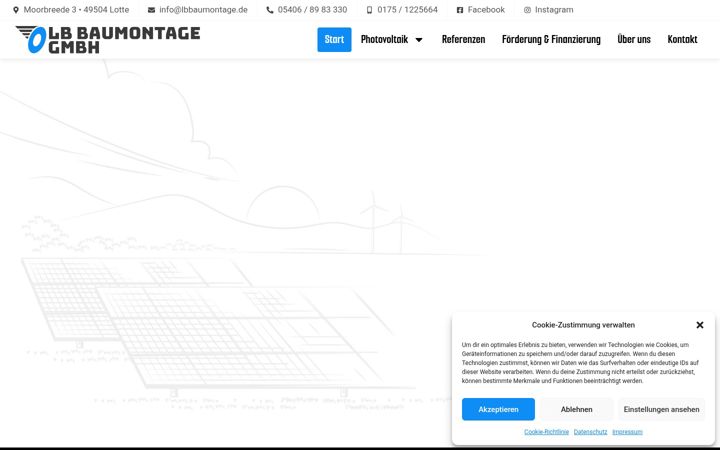This screenshot has width=720, height=450.
Task: Open the Impressum link
Action: [x=627, y=432]
